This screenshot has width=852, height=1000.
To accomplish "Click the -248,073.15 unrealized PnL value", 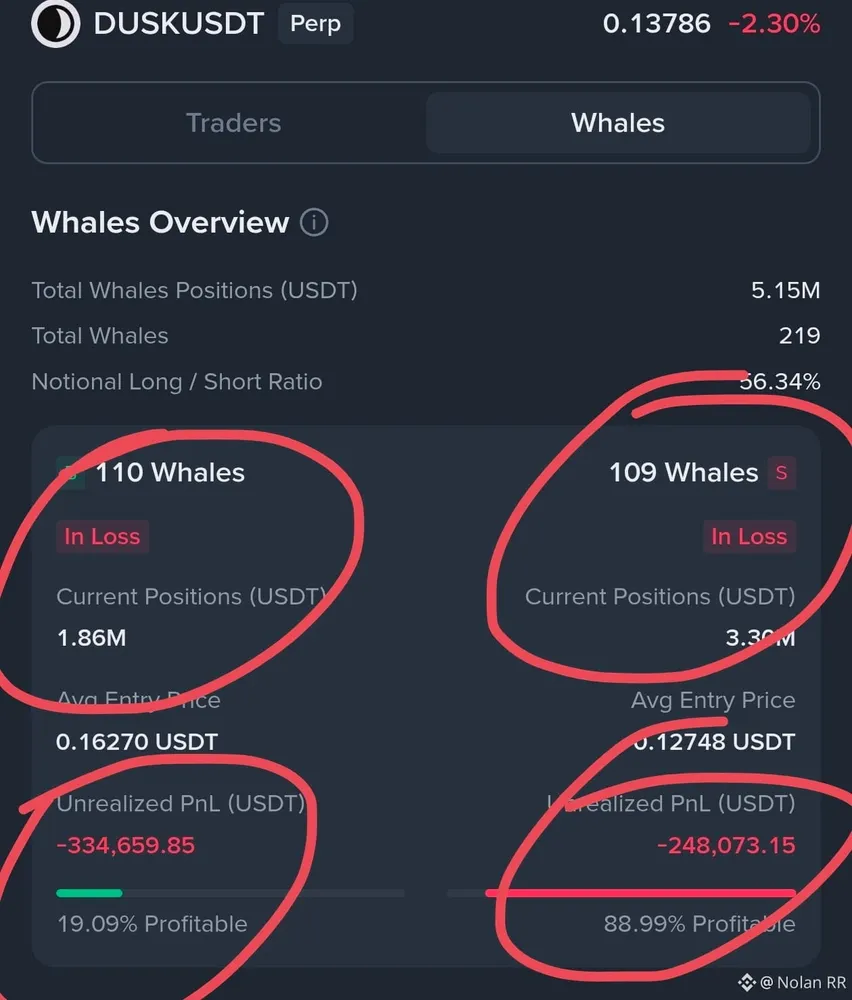I will pos(725,846).
